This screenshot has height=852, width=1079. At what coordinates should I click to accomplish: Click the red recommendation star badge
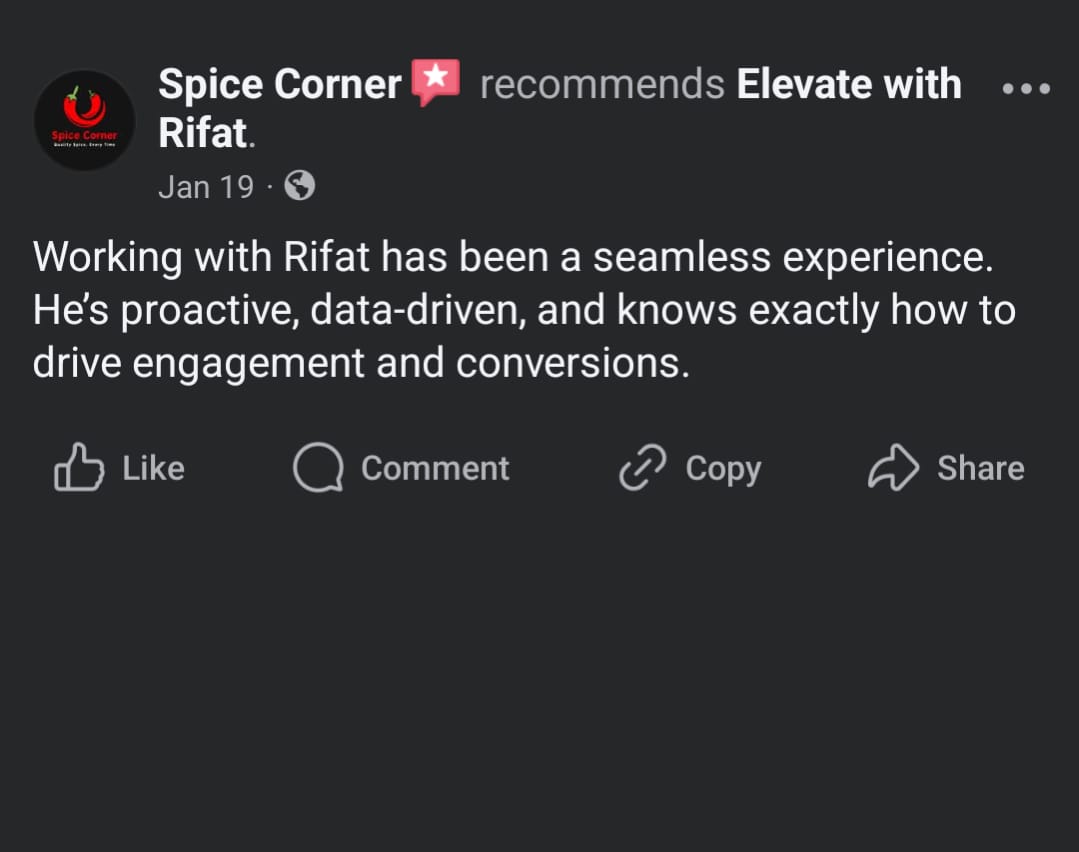pyautogui.click(x=436, y=83)
